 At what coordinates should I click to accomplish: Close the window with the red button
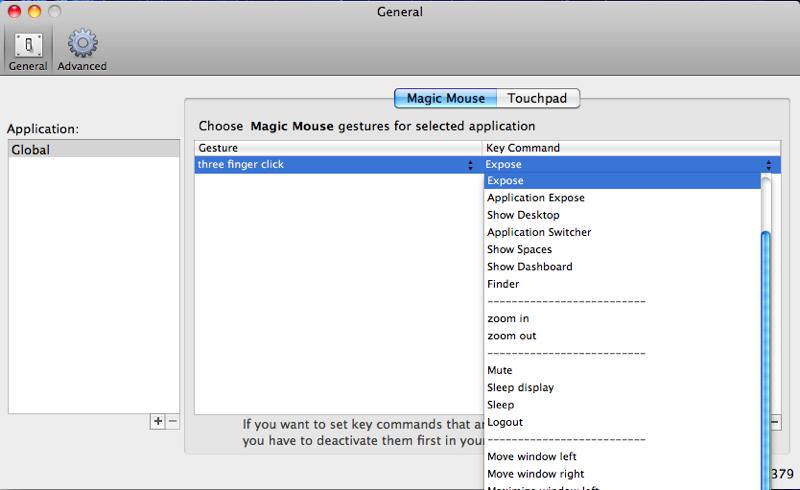click(x=14, y=11)
